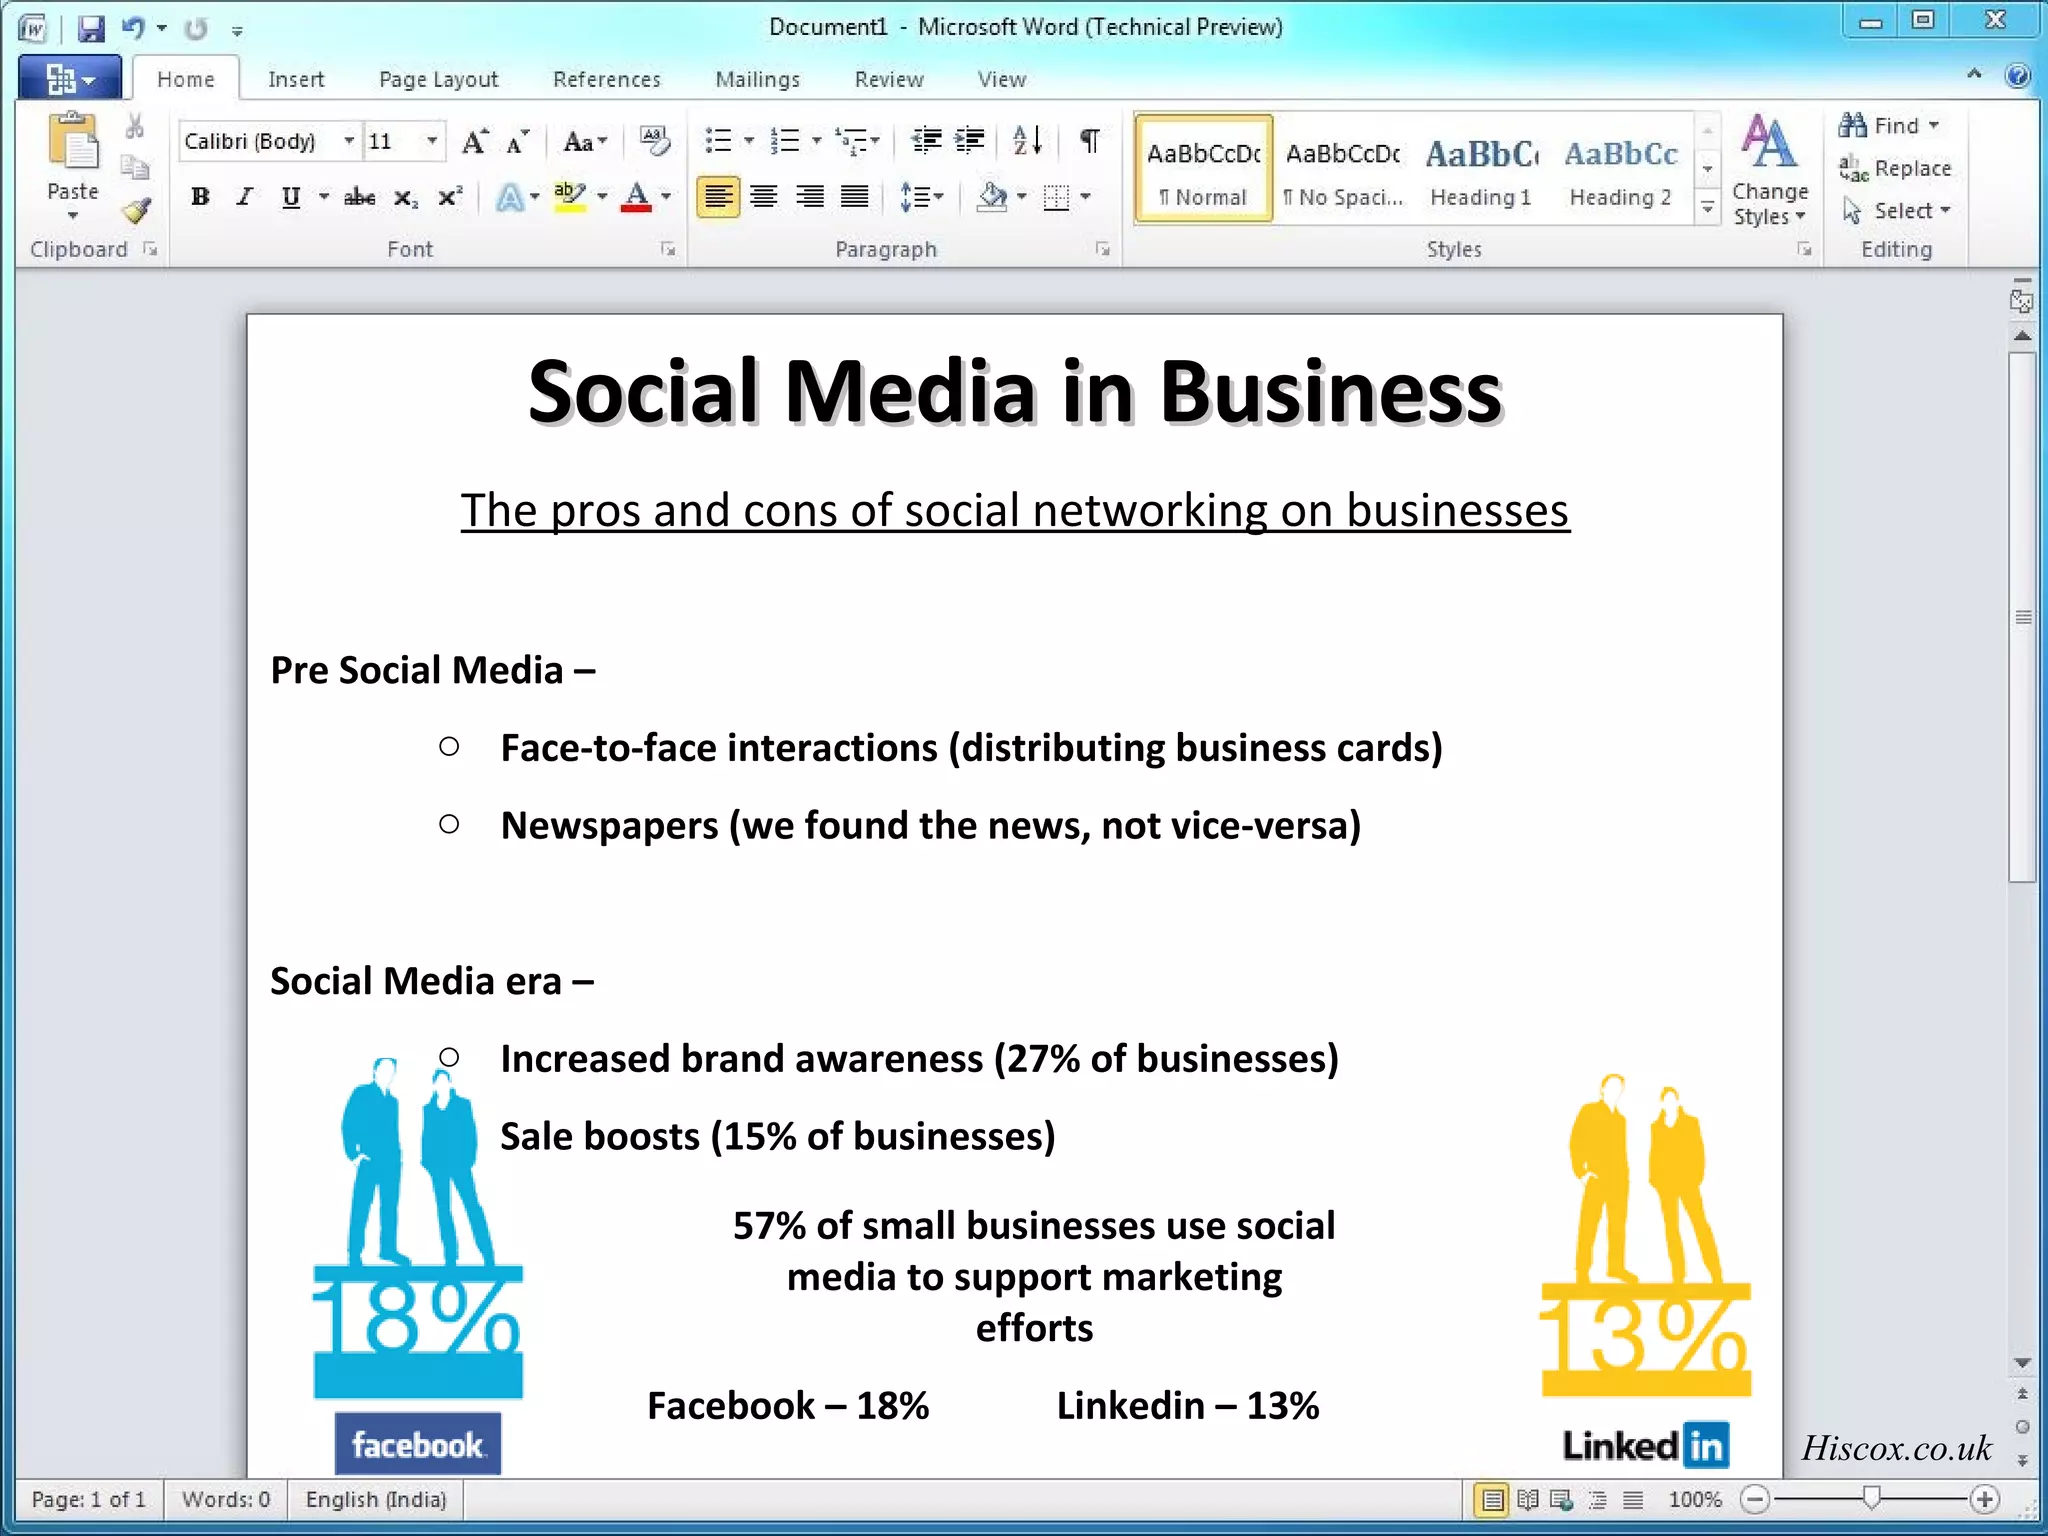The image size is (2048, 1536).
Task: Open the font size dropdown showing 11
Action: point(432,141)
